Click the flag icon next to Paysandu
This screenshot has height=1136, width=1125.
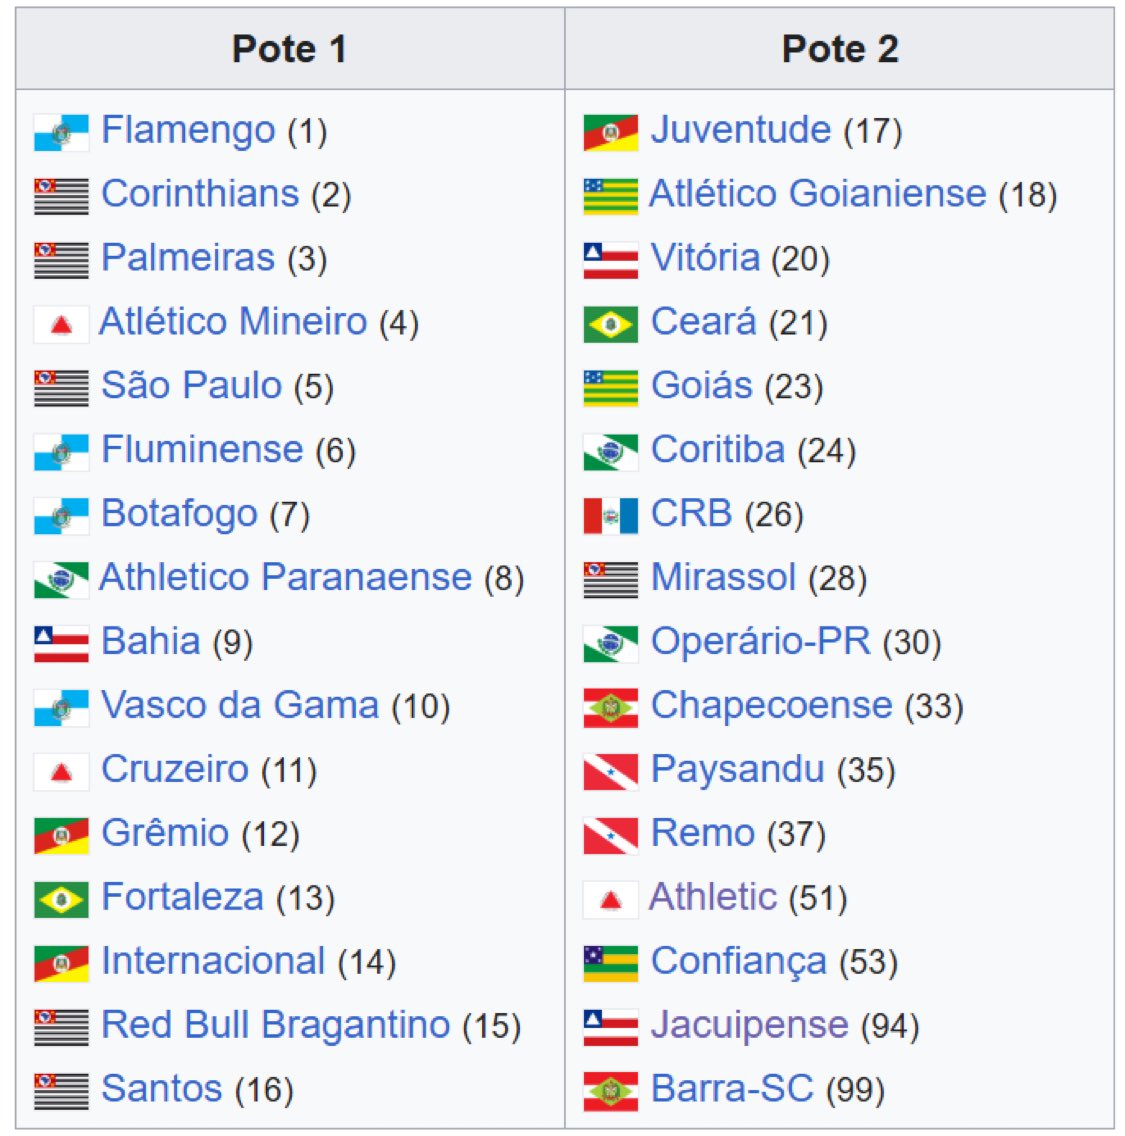tap(610, 771)
